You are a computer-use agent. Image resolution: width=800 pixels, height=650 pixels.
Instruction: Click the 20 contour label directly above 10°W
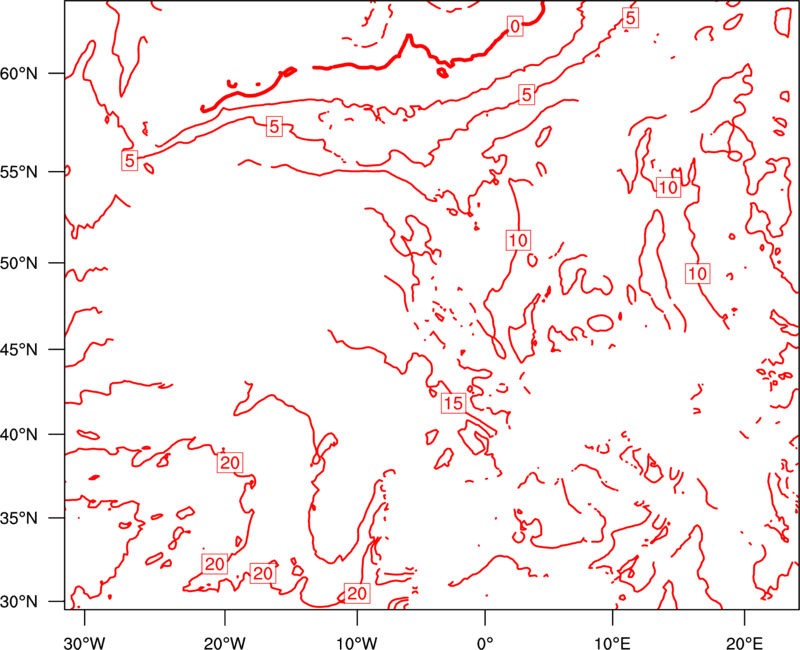pyautogui.click(x=357, y=593)
